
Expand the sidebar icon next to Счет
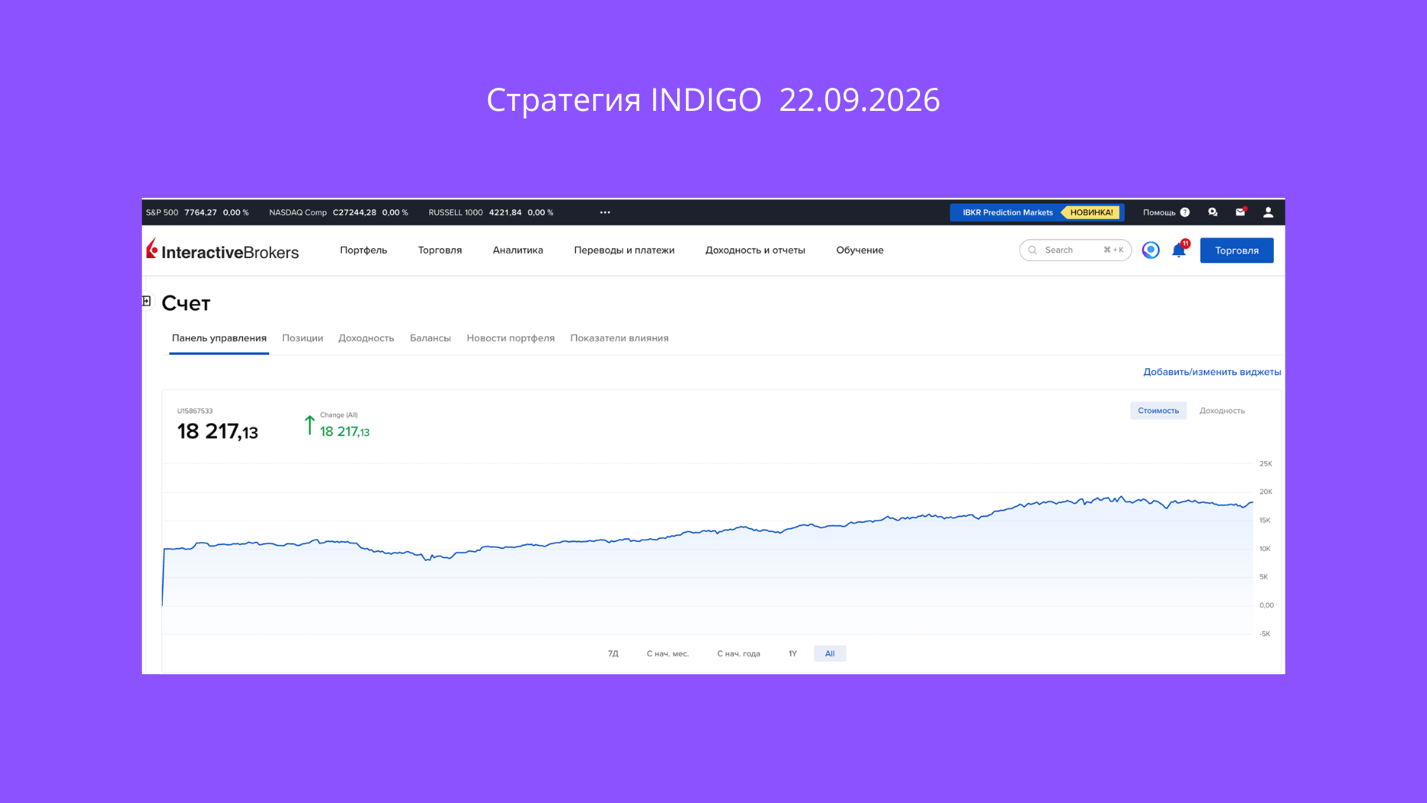point(146,301)
